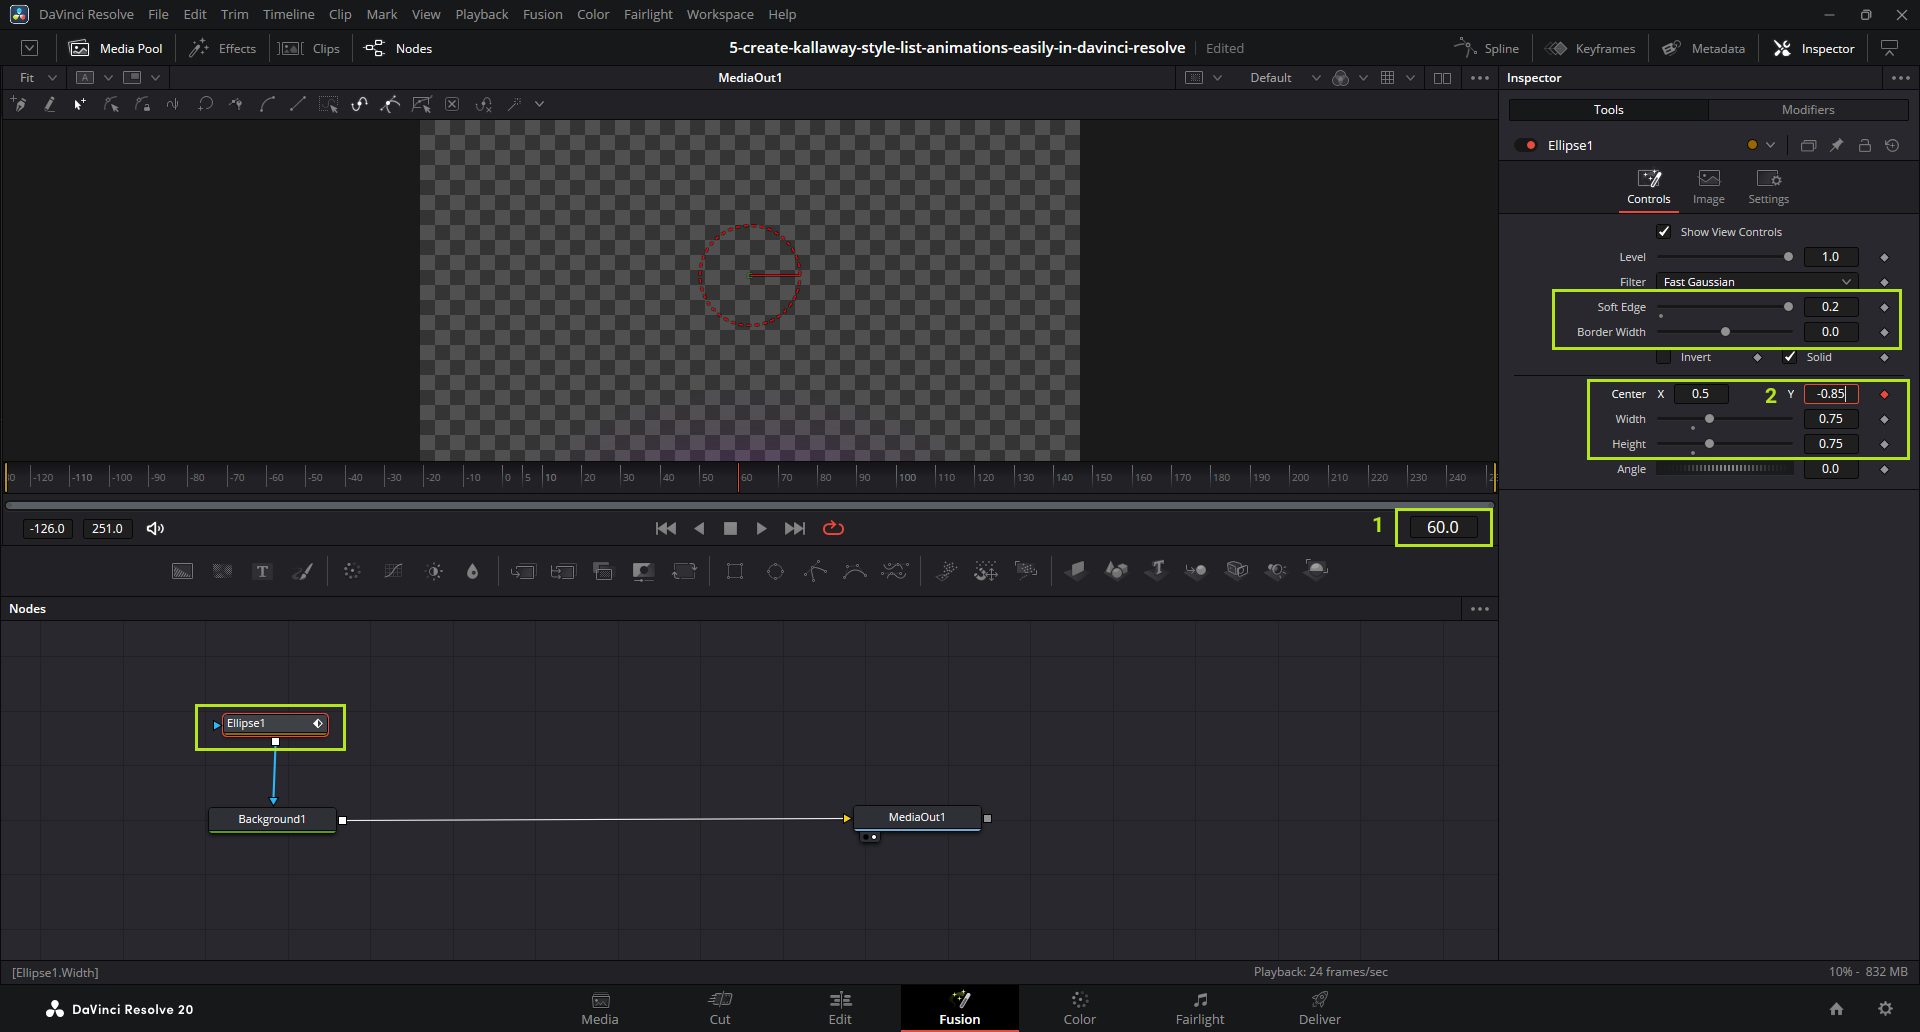Switch to the Modifiers tab

tap(1807, 110)
